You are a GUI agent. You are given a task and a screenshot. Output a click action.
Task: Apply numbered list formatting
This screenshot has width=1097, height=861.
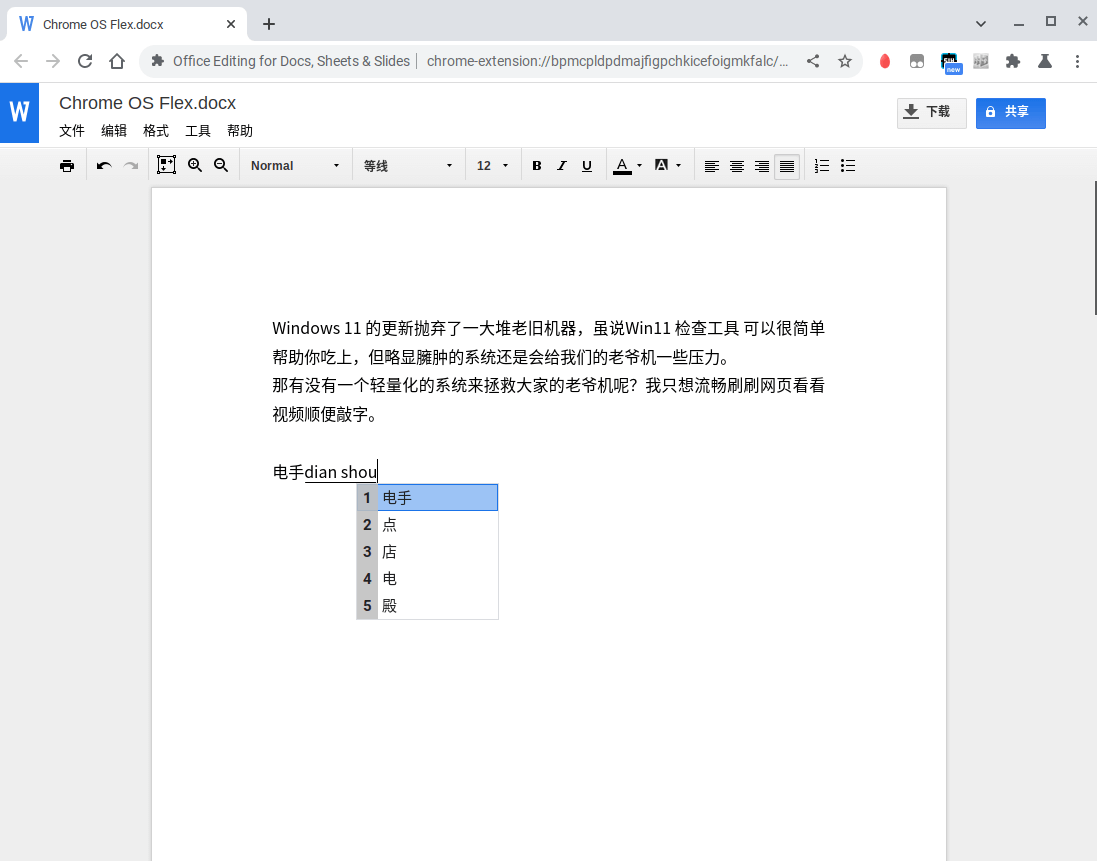821,165
